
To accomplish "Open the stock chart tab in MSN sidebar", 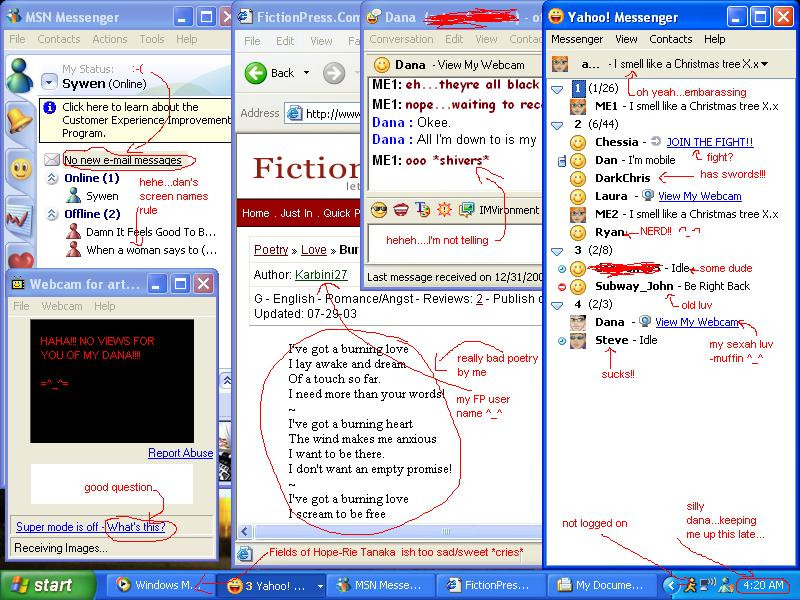I will [x=19, y=219].
